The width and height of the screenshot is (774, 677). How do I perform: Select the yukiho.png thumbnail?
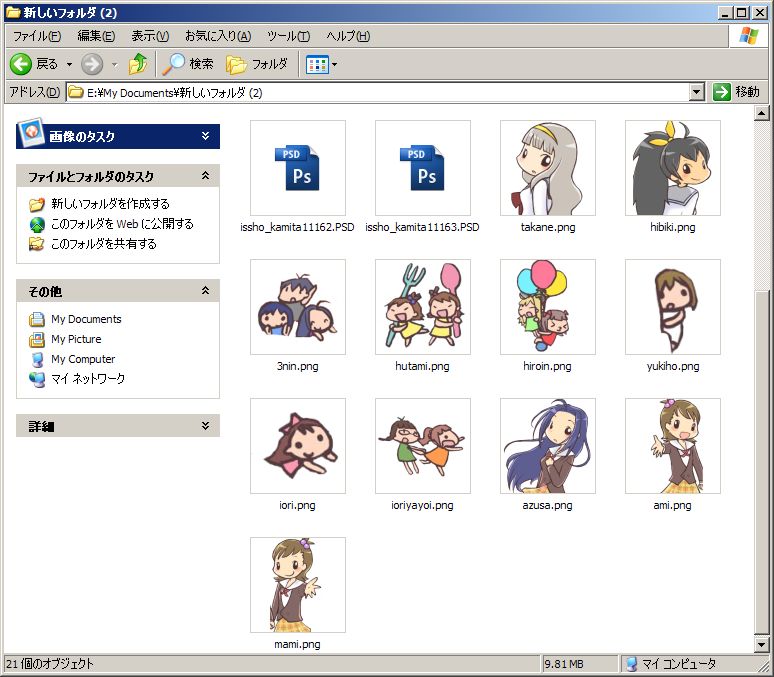click(672, 307)
